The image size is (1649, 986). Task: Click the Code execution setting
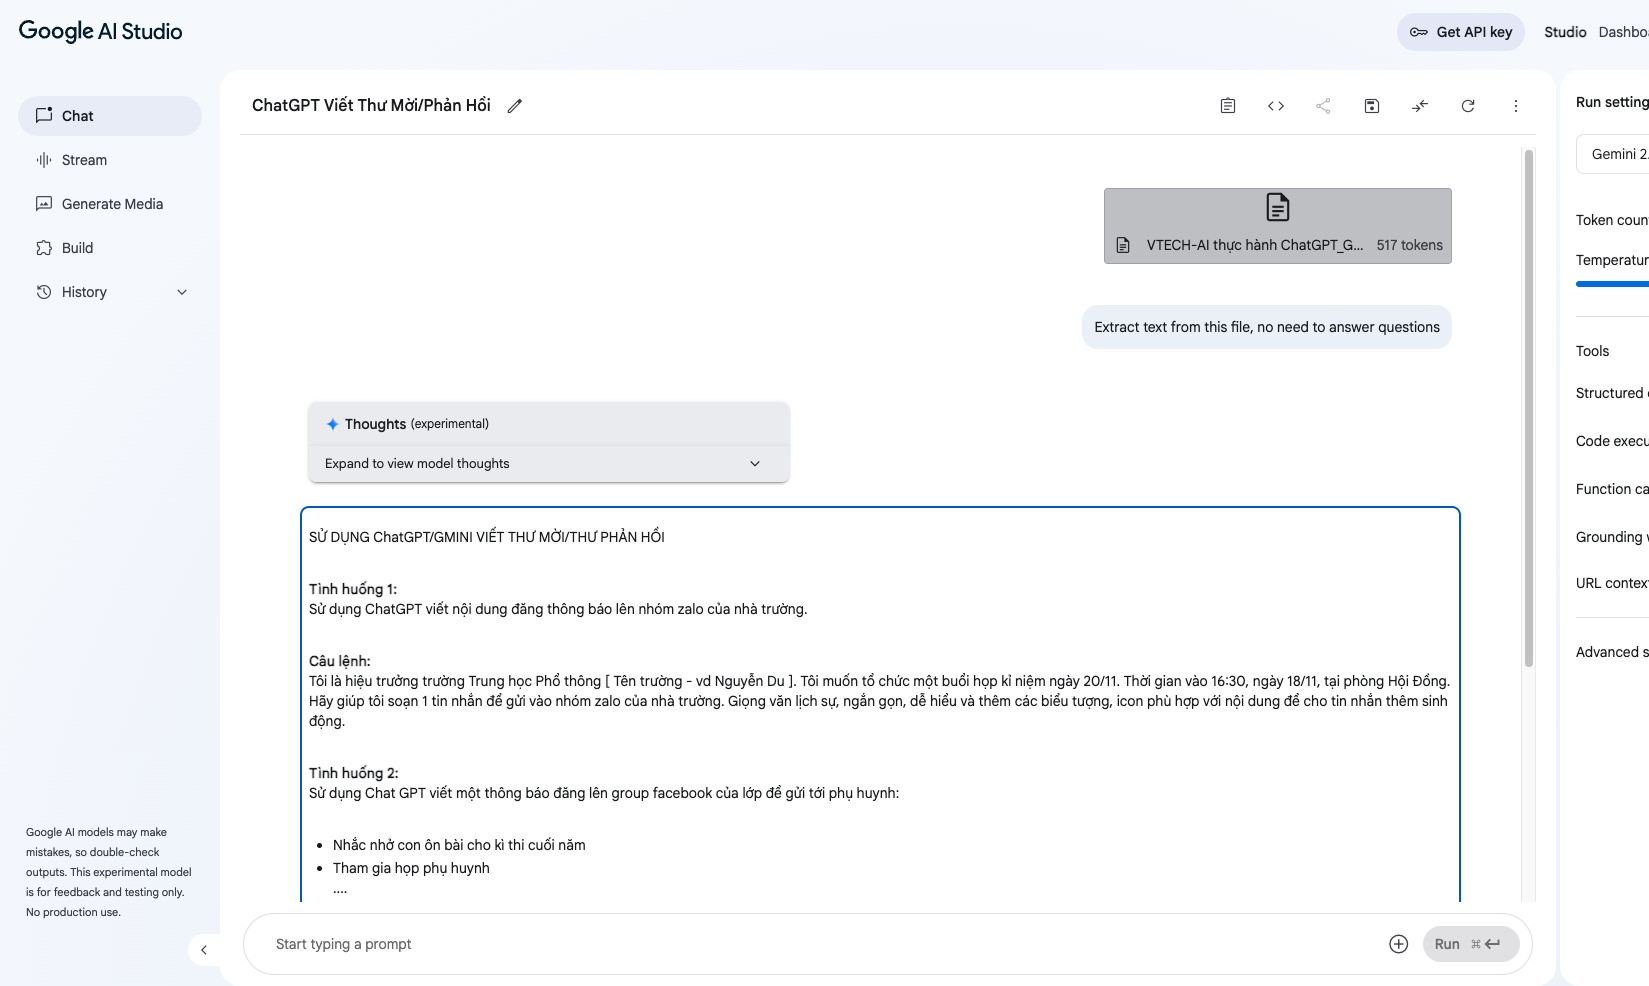click(1612, 441)
